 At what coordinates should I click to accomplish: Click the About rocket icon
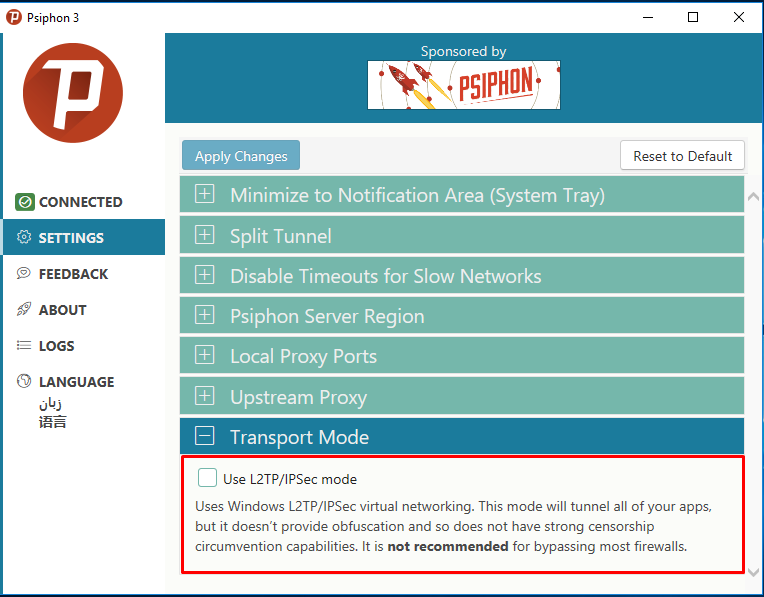(24, 309)
